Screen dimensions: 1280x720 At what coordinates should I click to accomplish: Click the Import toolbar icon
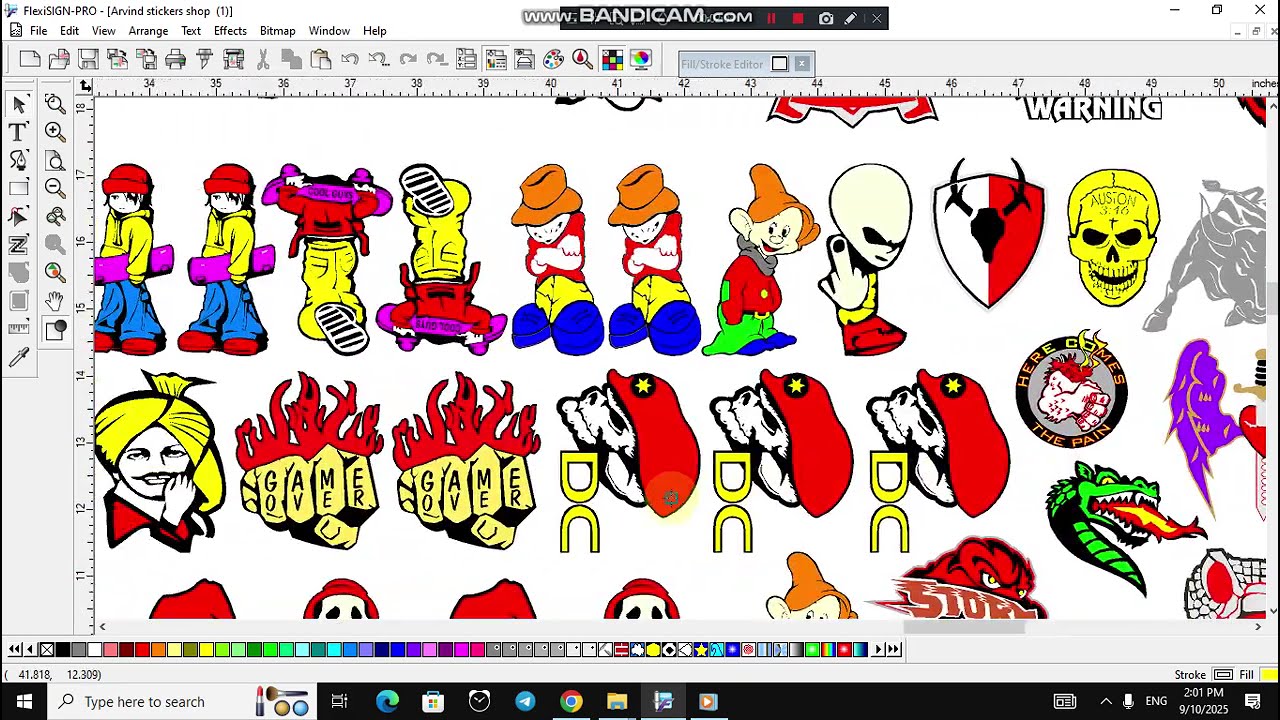(x=117, y=60)
